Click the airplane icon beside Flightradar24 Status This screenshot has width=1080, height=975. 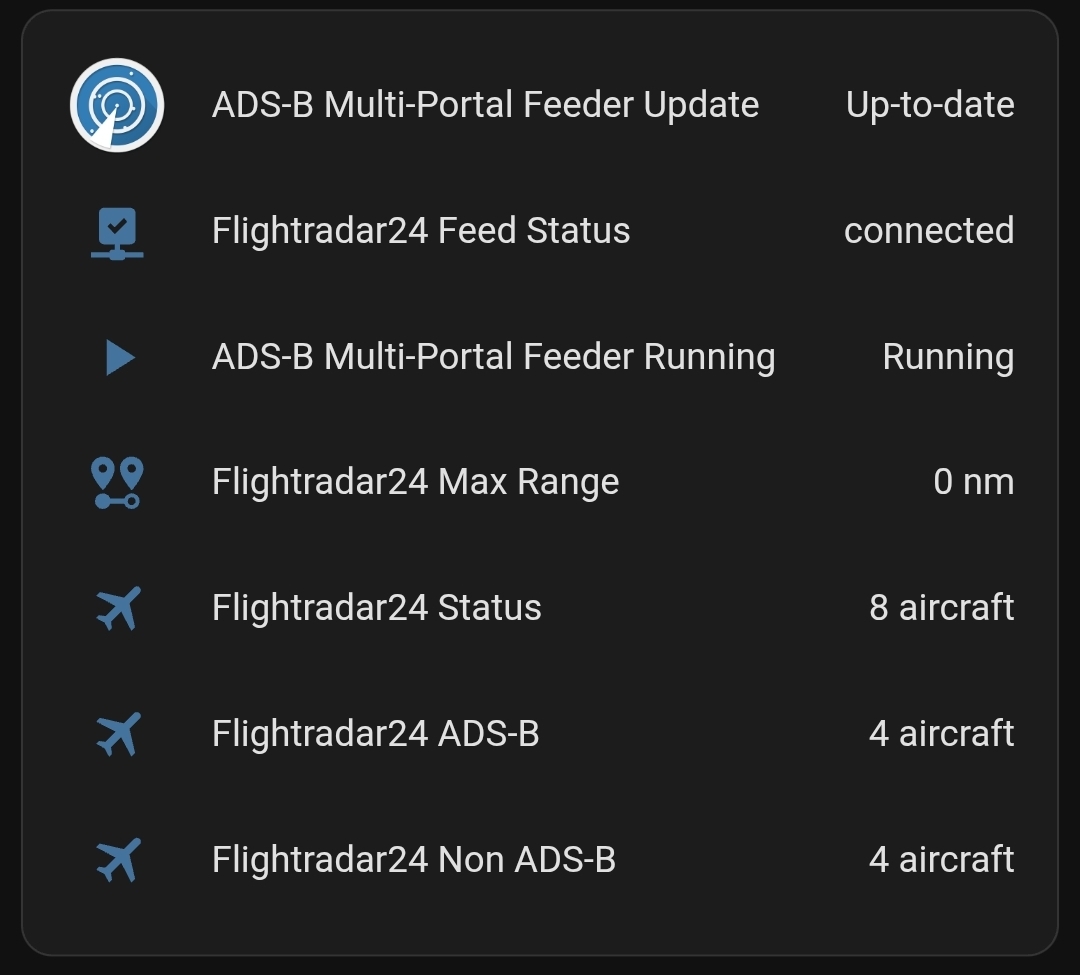point(117,607)
